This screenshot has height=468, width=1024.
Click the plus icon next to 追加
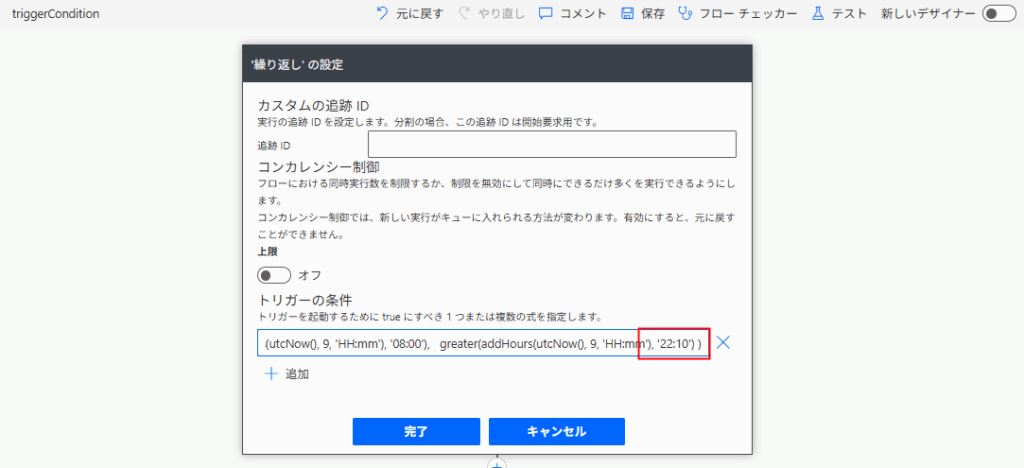coord(270,374)
